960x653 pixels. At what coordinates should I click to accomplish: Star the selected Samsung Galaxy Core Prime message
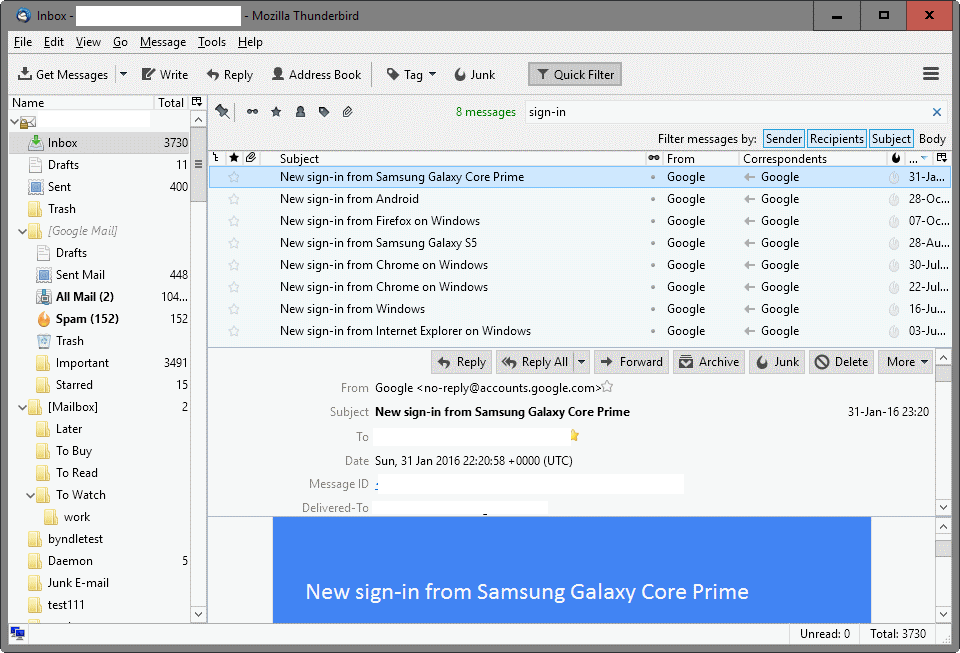233,176
